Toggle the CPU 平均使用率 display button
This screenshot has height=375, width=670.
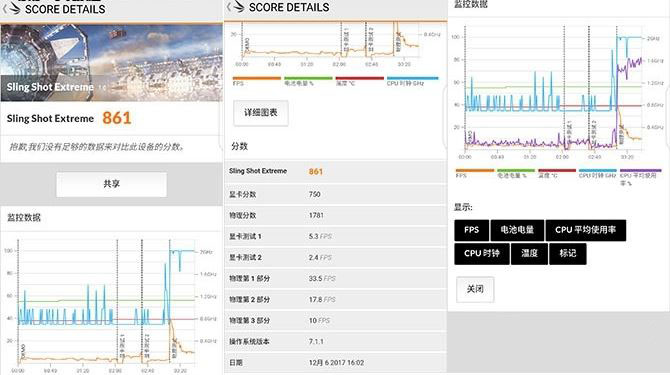click(585, 230)
